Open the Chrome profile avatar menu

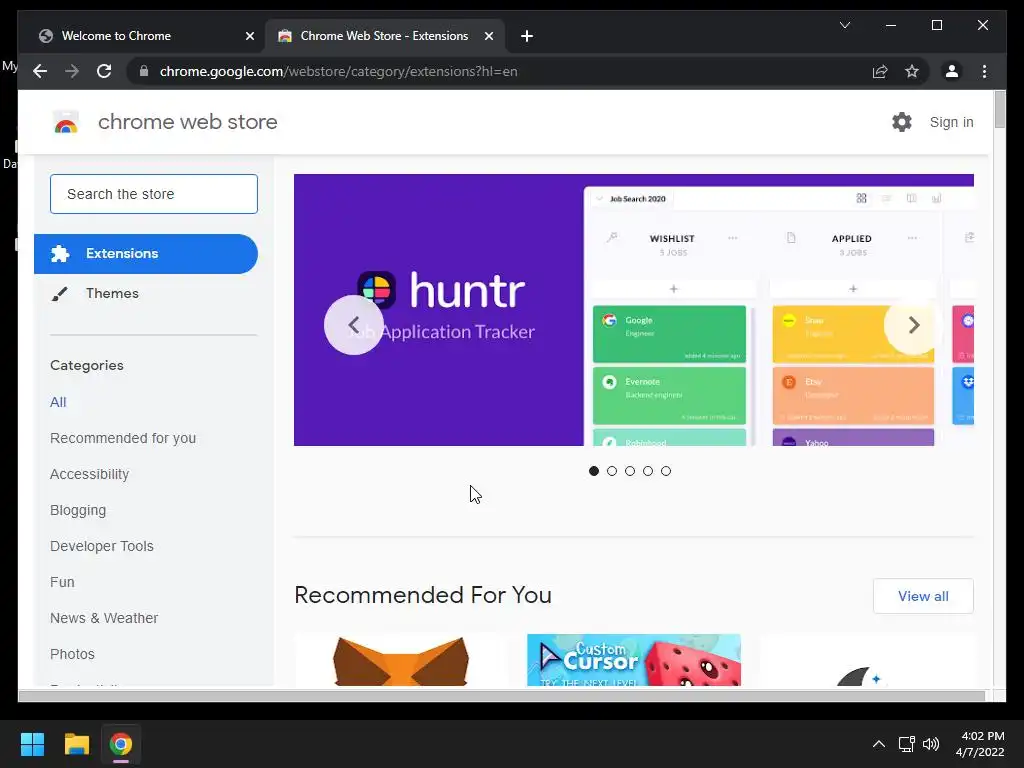[x=952, y=71]
